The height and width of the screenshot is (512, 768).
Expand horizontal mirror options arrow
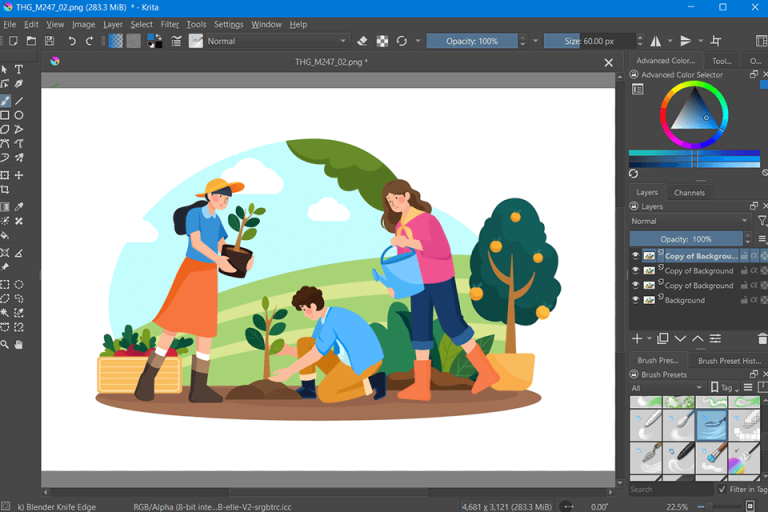tap(670, 41)
